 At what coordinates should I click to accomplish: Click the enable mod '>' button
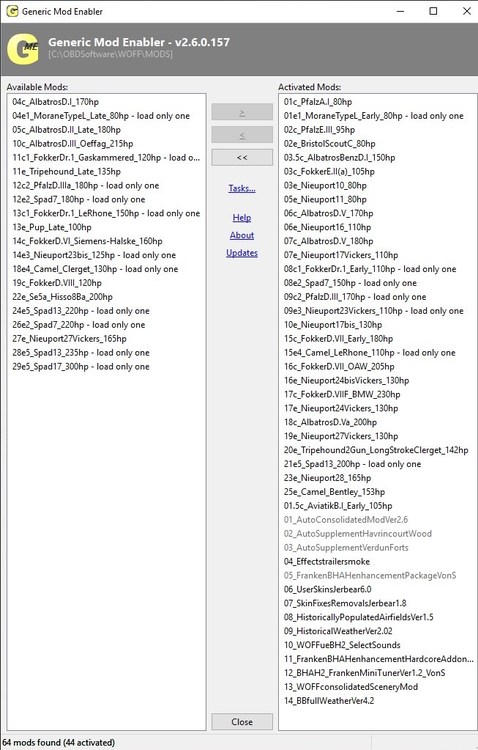coord(242,112)
